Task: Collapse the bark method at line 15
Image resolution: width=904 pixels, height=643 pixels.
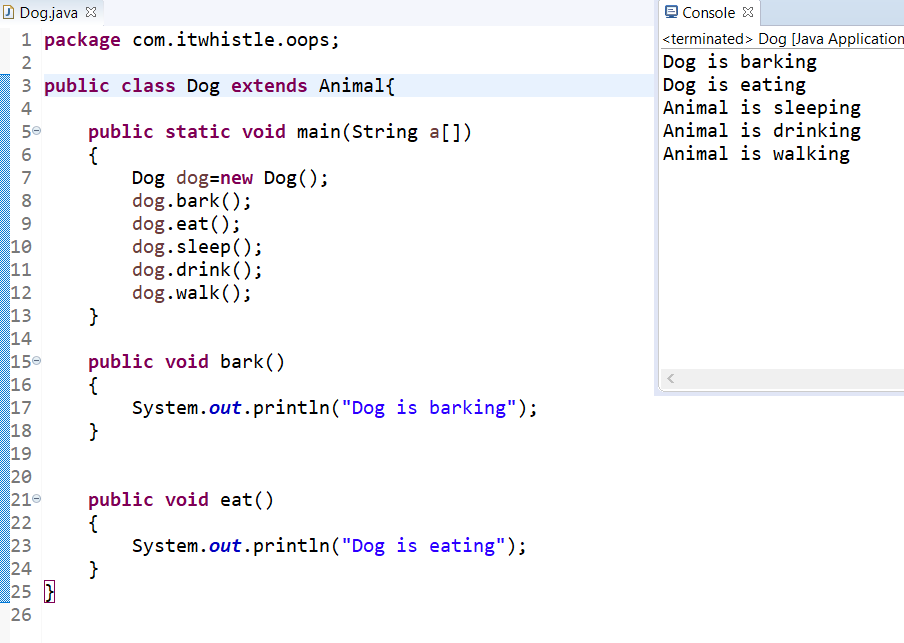Action: (x=37, y=361)
